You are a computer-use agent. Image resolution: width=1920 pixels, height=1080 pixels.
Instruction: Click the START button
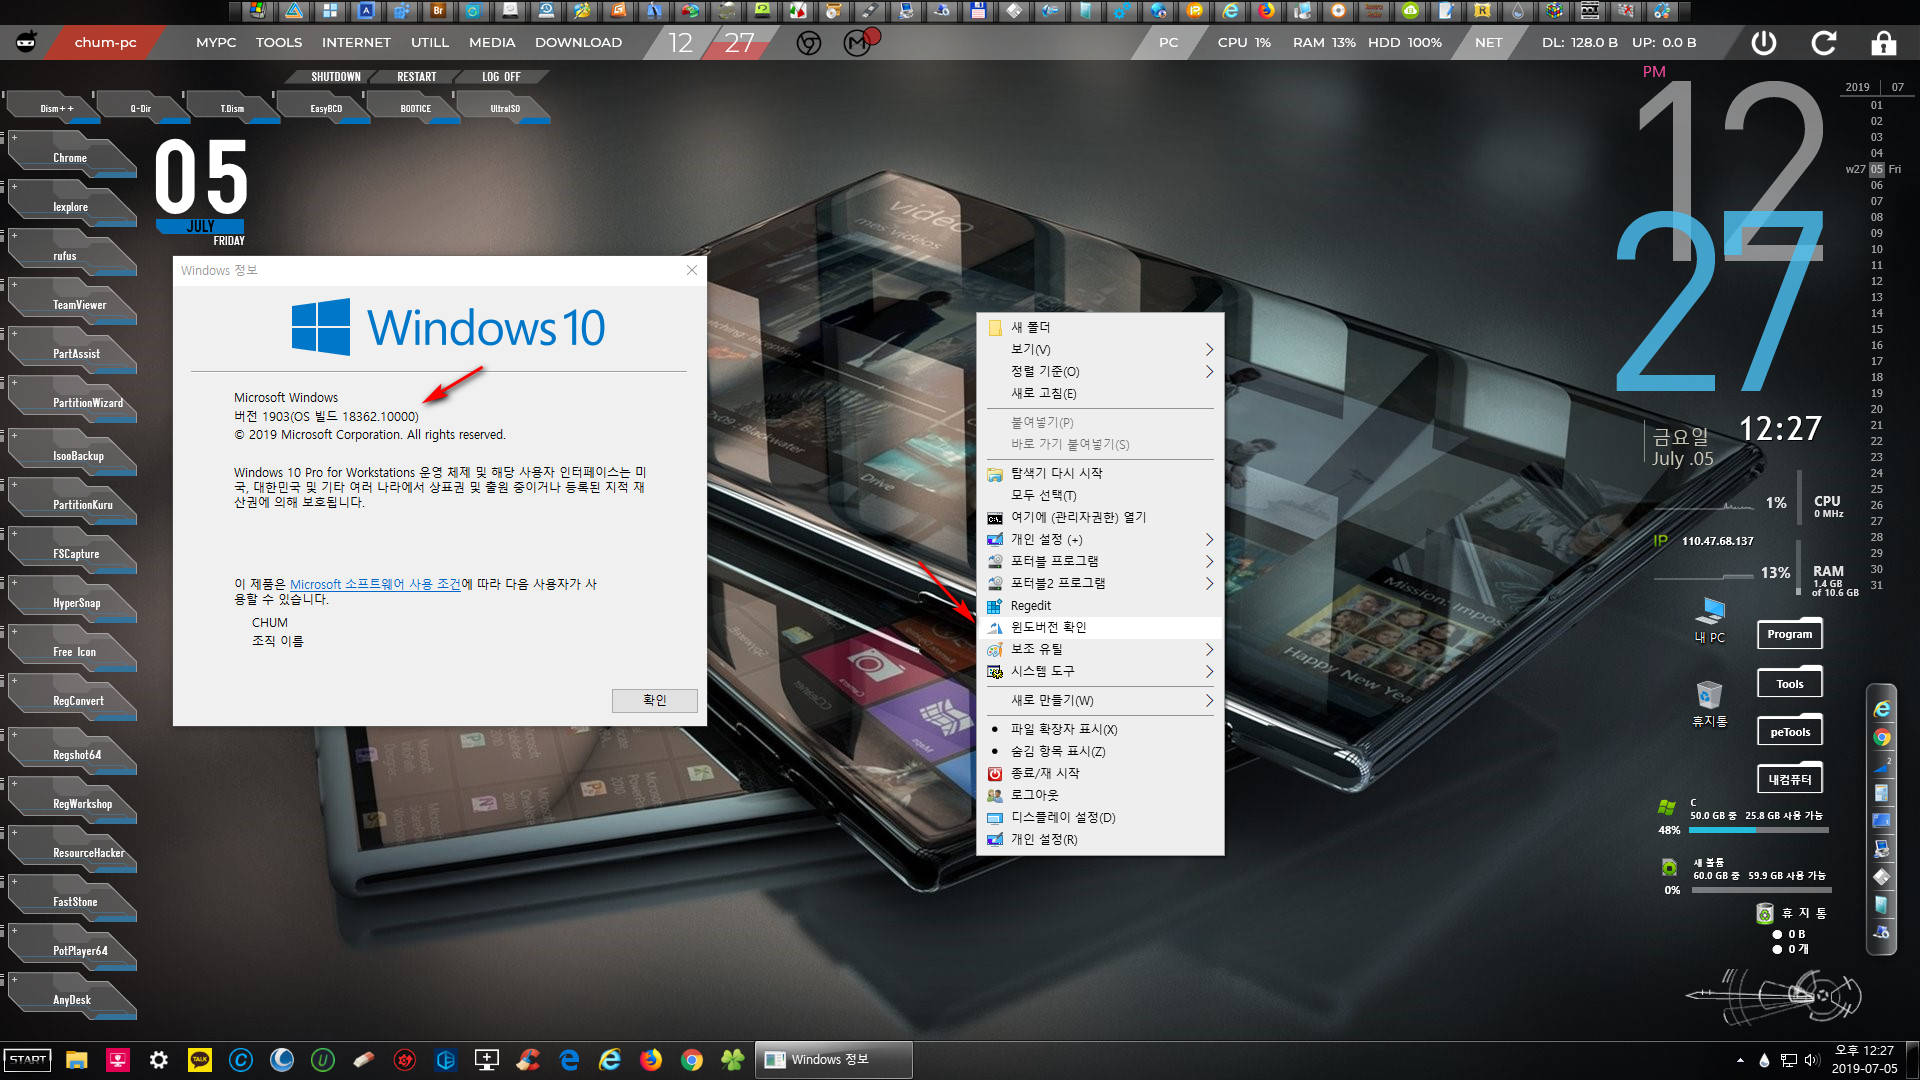pyautogui.click(x=28, y=1060)
